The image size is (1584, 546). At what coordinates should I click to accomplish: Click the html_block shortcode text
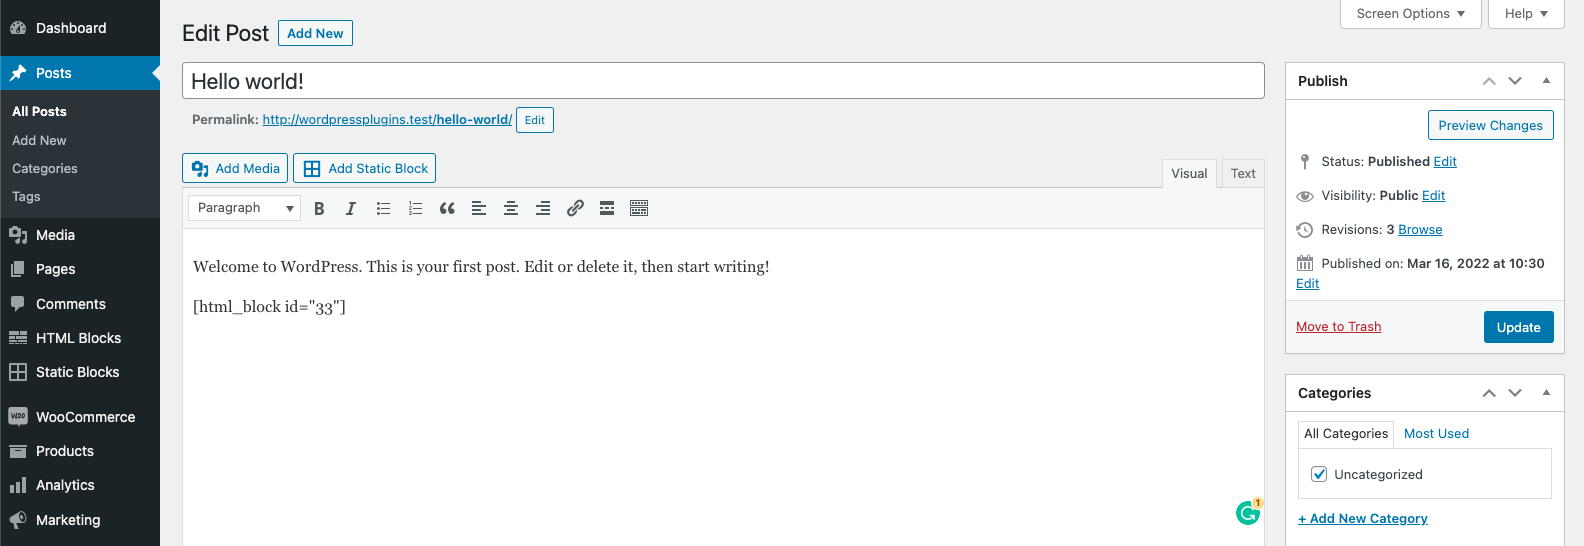click(269, 307)
